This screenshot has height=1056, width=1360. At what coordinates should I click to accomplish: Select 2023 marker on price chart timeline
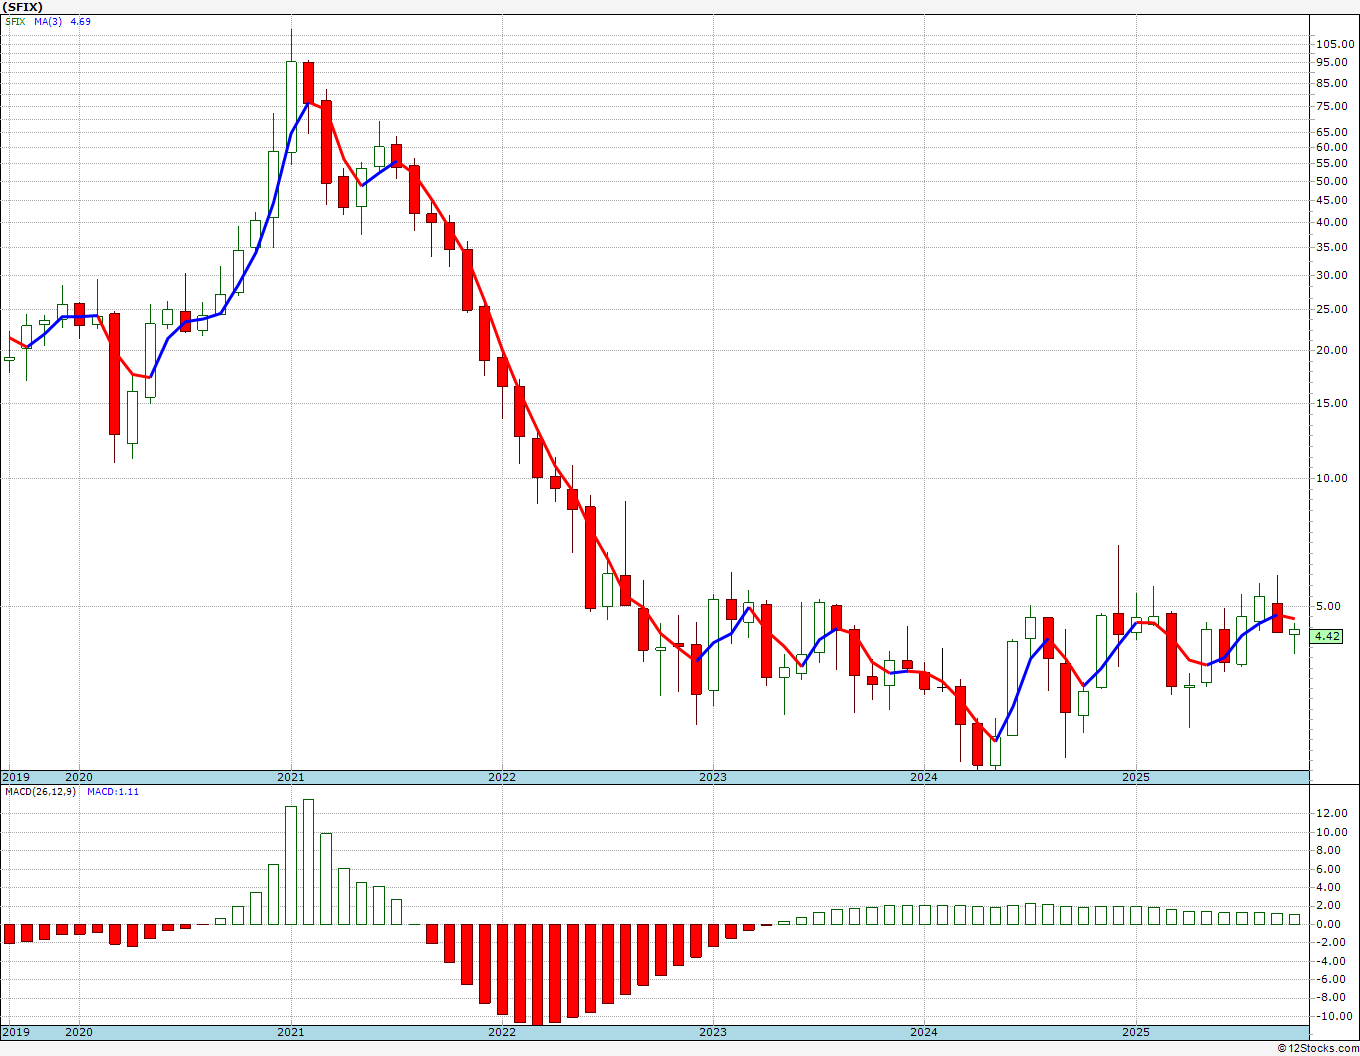tap(712, 777)
